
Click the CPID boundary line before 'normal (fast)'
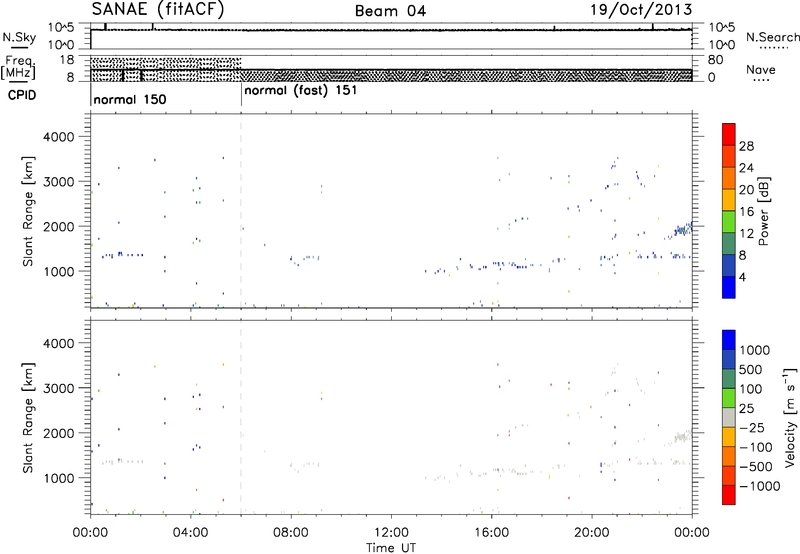(241, 94)
